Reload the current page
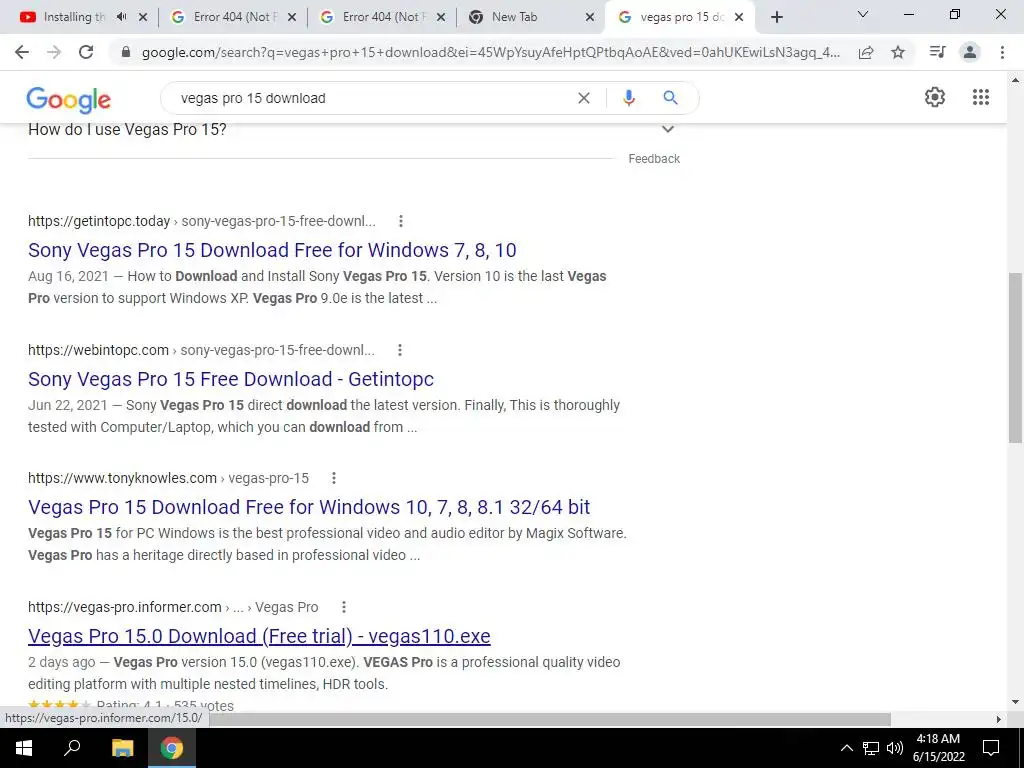The height and width of the screenshot is (768, 1024). pos(86,52)
